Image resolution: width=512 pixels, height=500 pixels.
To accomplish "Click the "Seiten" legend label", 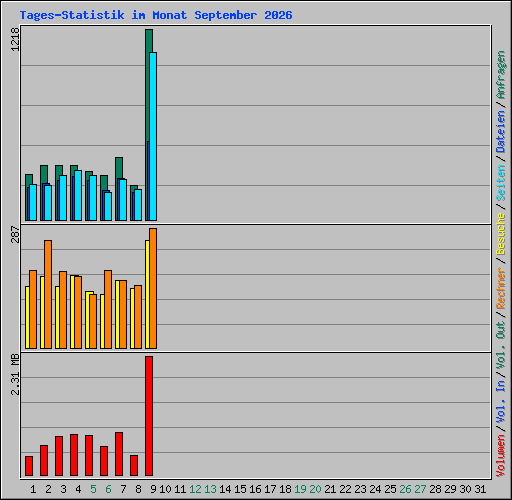I will tap(501, 183).
